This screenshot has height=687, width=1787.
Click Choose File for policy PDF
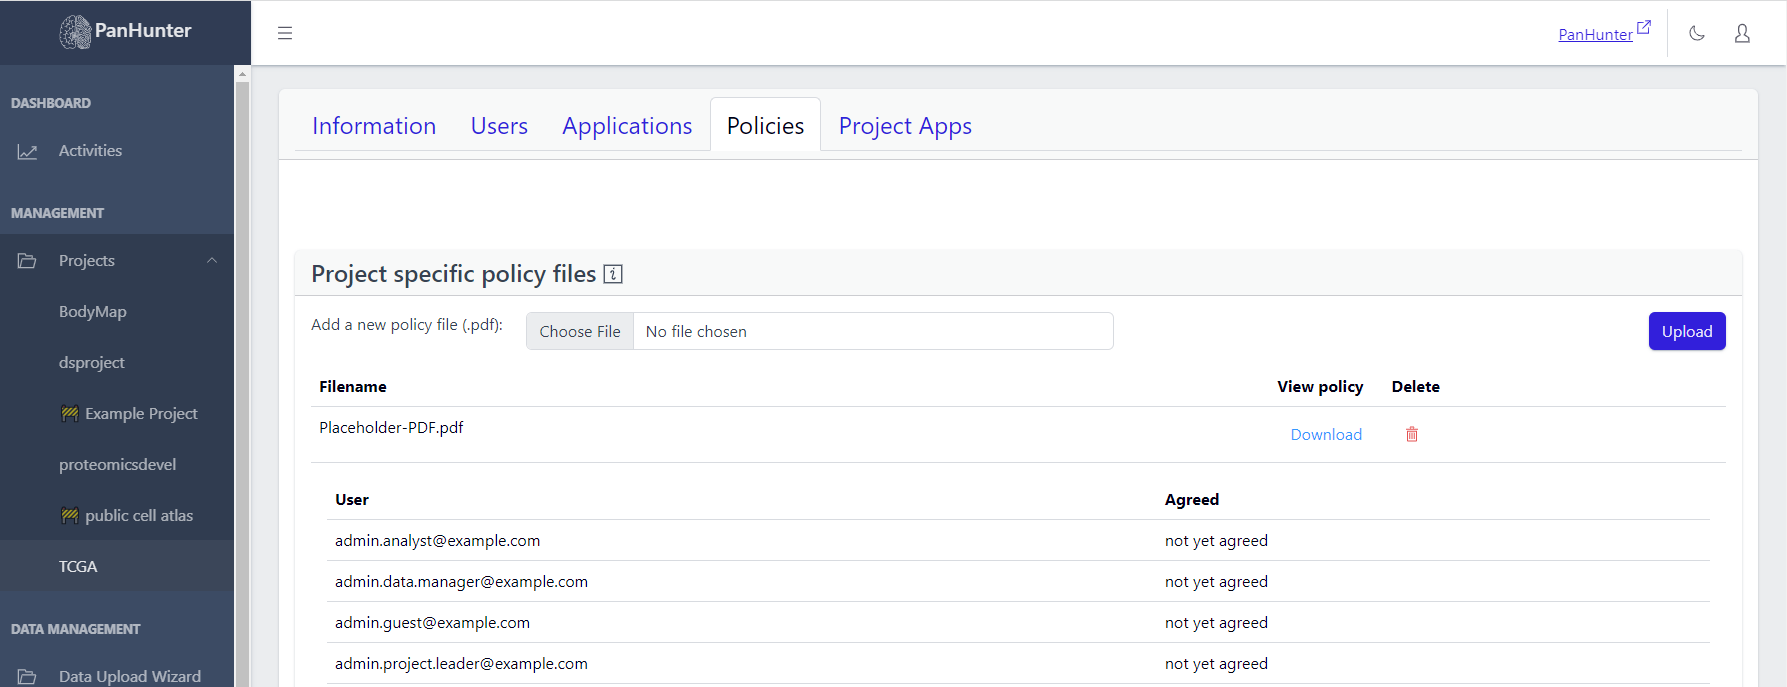(x=580, y=332)
